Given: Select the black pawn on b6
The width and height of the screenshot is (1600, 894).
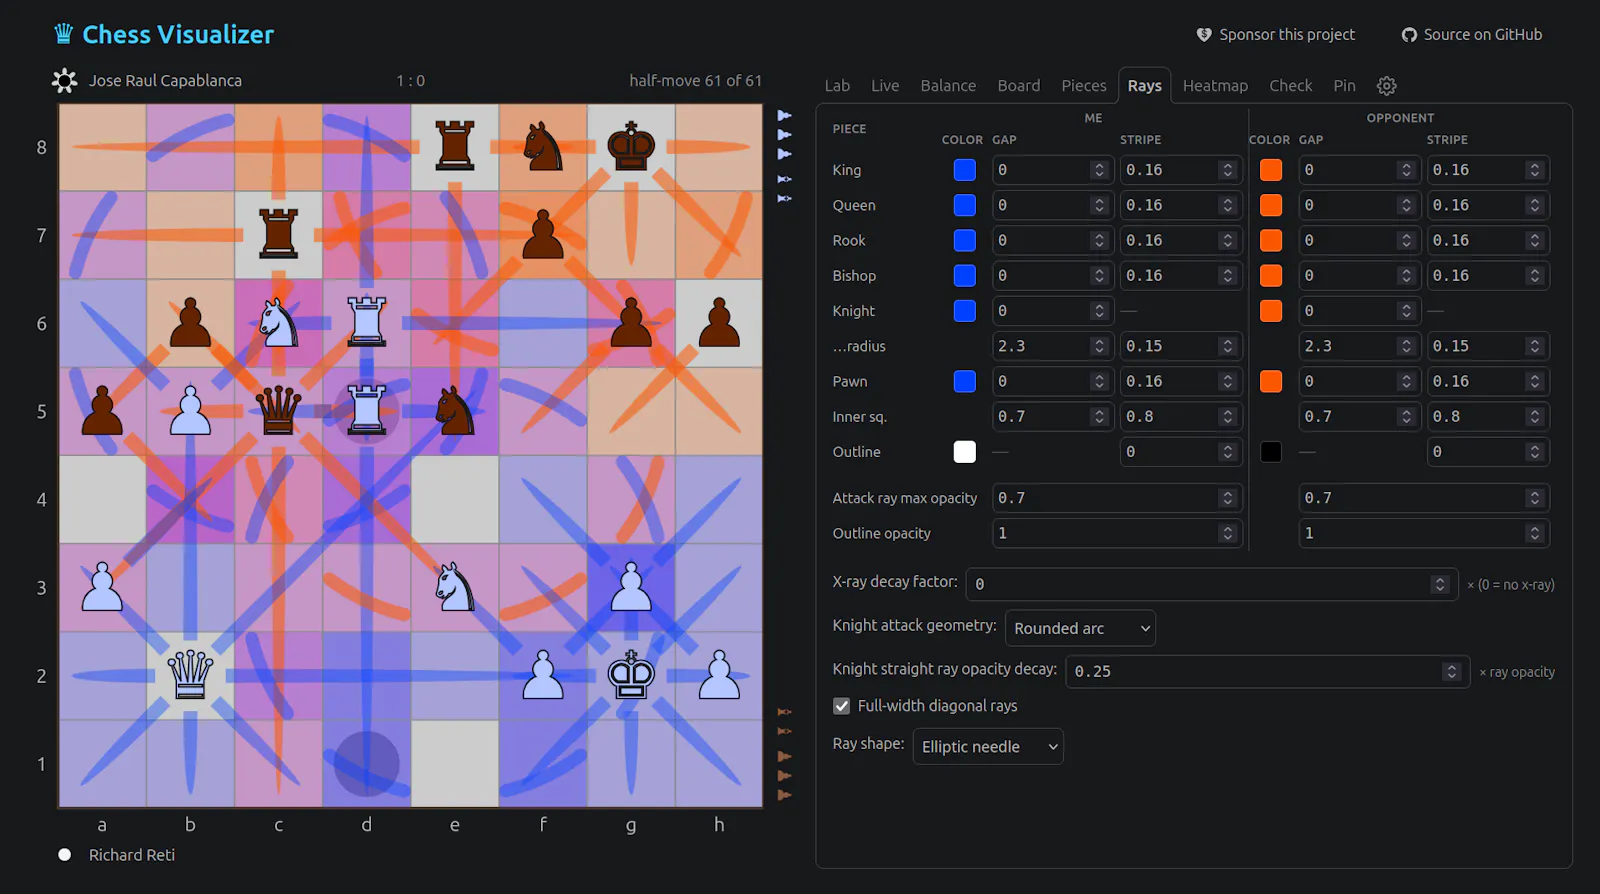Looking at the screenshot, I should [x=190, y=323].
